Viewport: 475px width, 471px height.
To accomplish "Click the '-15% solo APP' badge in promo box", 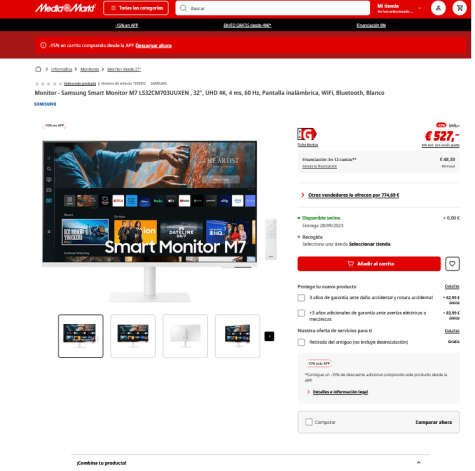I will (x=319, y=363).
